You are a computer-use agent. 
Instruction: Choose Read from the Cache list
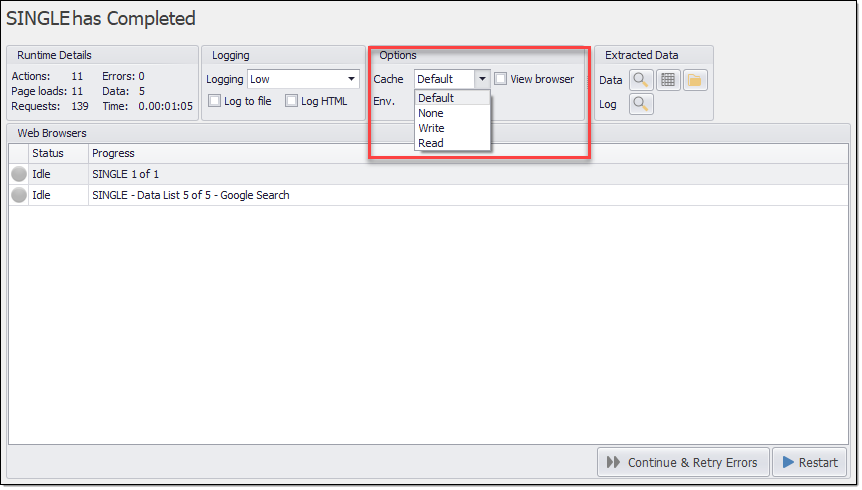pyautogui.click(x=431, y=143)
